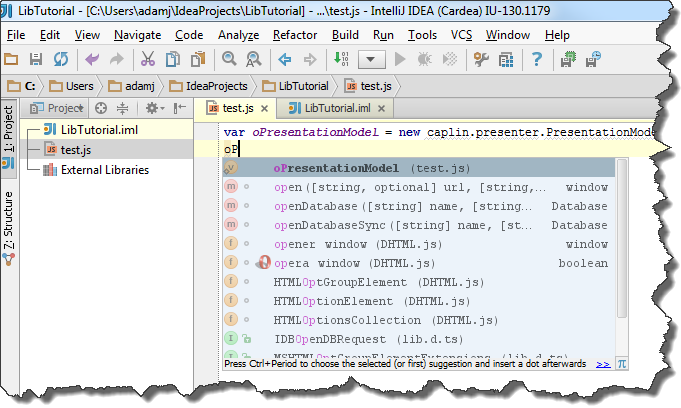Open Project Structure icon
Viewport: 681px width, 408px height.
point(506,59)
